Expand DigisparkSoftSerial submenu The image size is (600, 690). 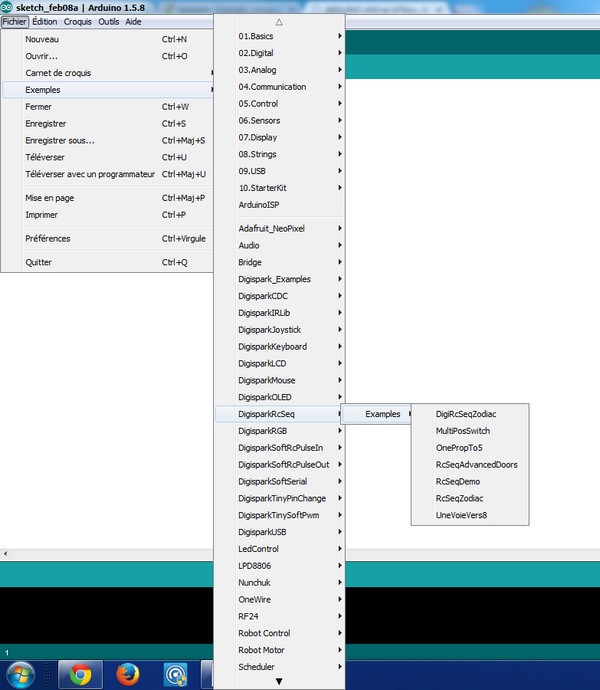click(x=280, y=481)
